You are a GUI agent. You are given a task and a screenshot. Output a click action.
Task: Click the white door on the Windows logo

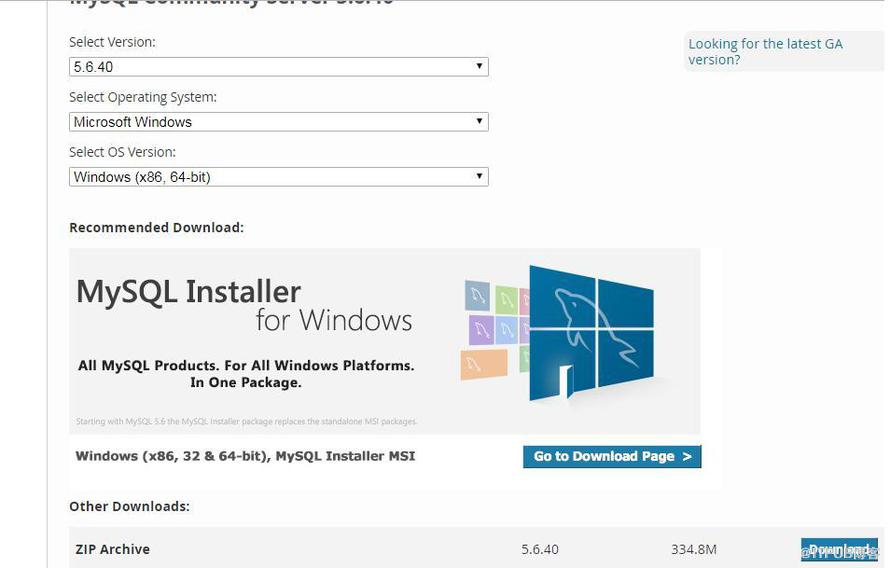(x=565, y=382)
